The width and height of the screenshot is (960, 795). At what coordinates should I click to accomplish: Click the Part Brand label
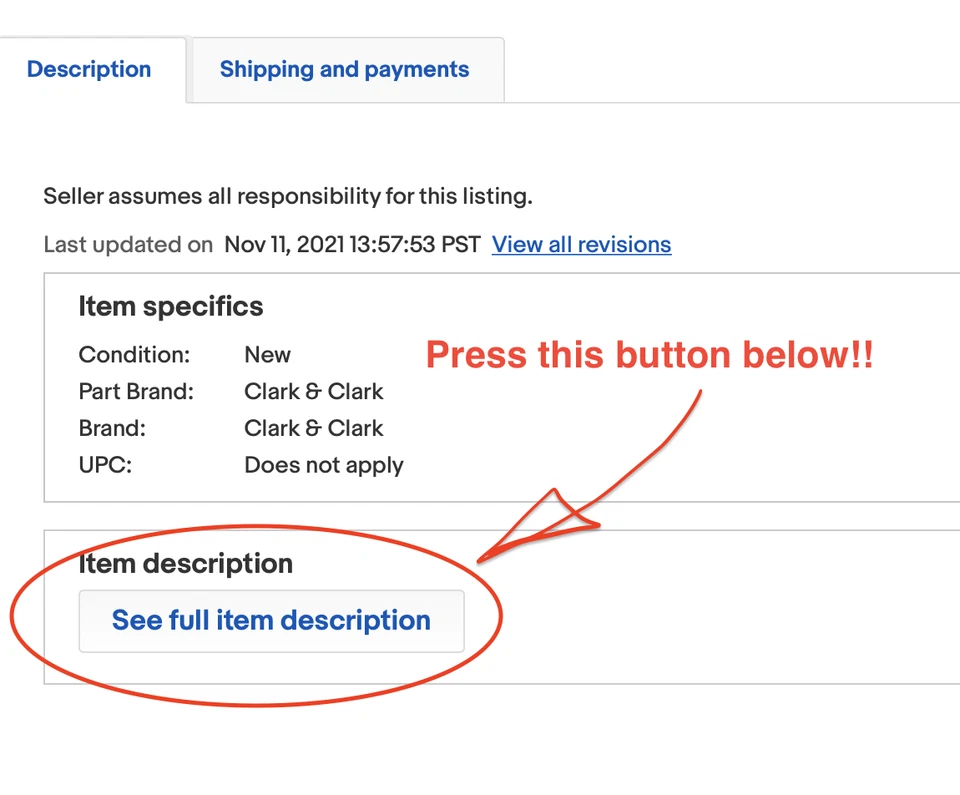click(x=136, y=392)
